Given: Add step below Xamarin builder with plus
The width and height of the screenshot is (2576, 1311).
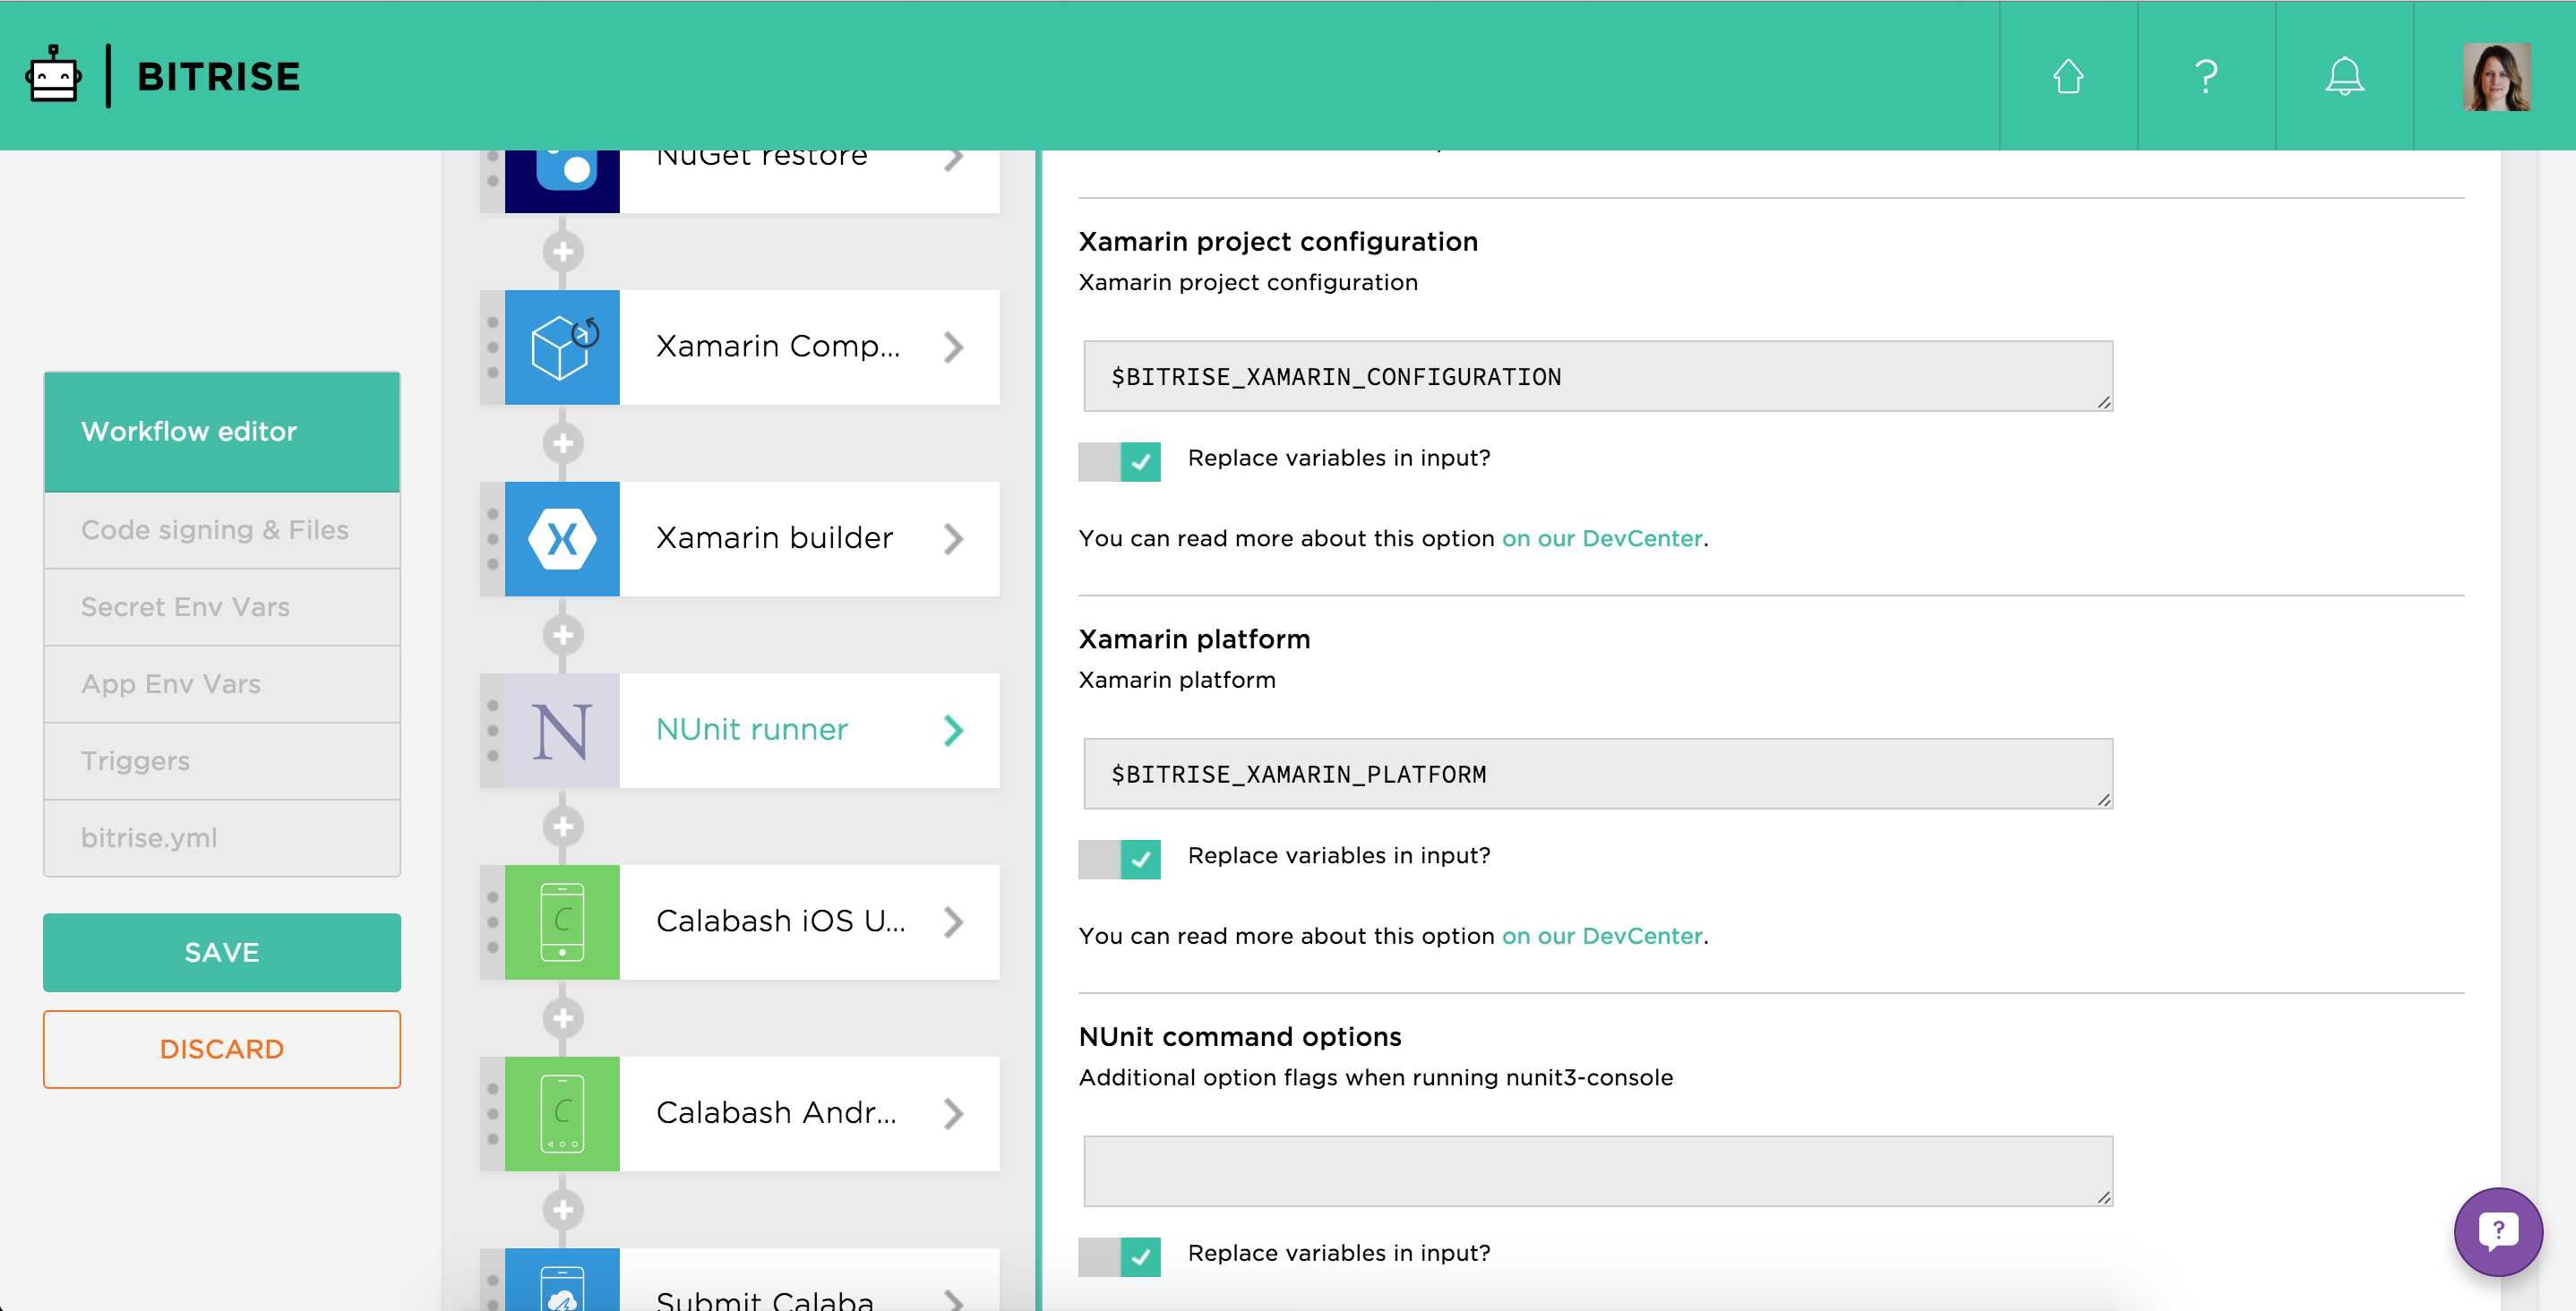Looking at the screenshot, I should [x=563, y=635].
